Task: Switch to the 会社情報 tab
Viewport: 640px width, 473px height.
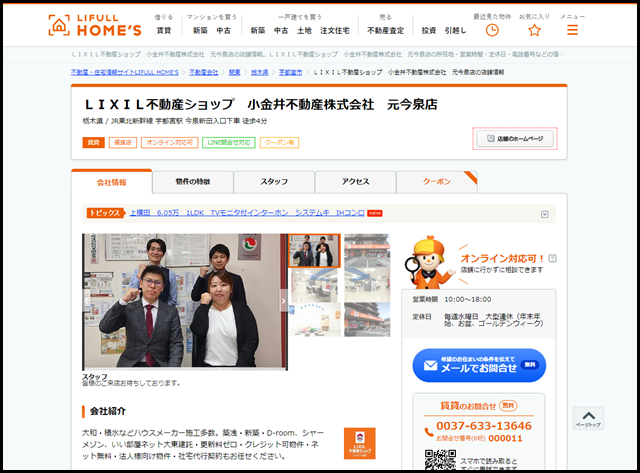Action: coord(111,182)
